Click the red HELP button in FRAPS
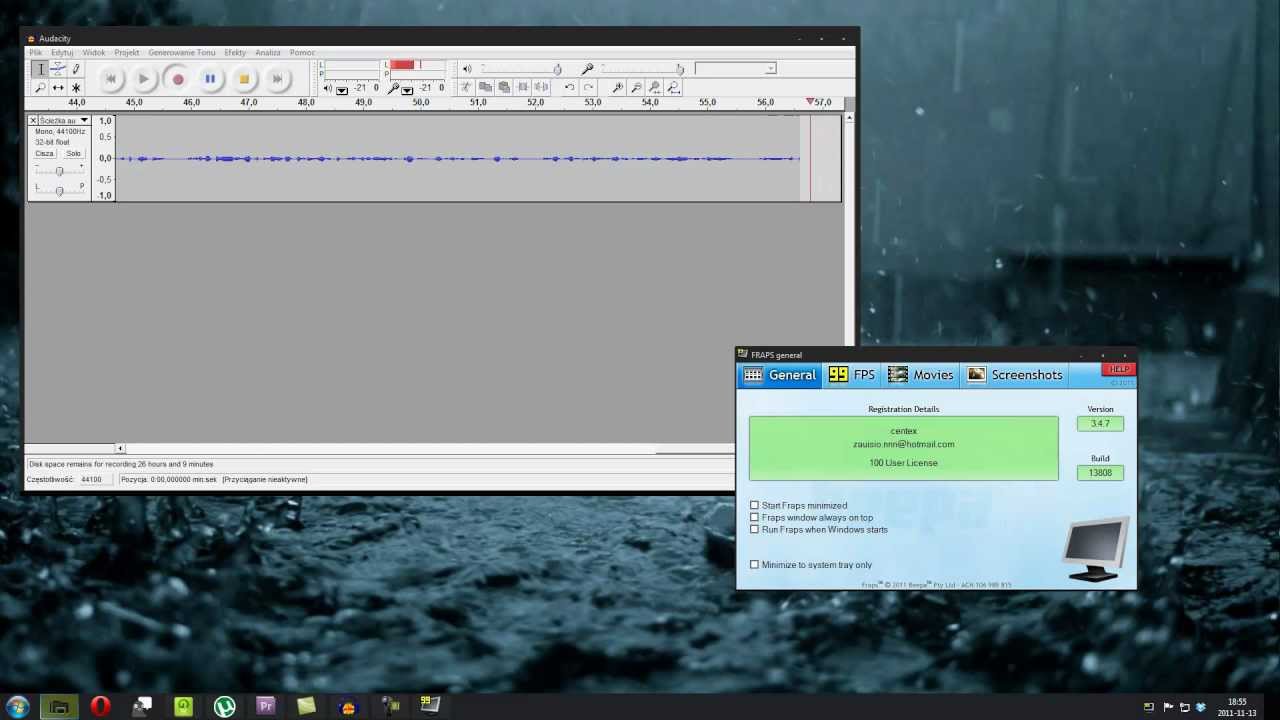This screenshot has height=720, width=1280. (x=1118, y=369)
